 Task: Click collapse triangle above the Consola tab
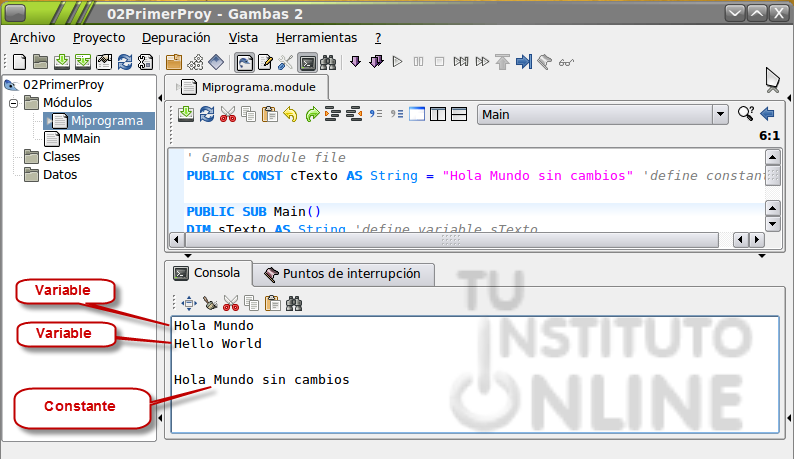tap(188, 255)
